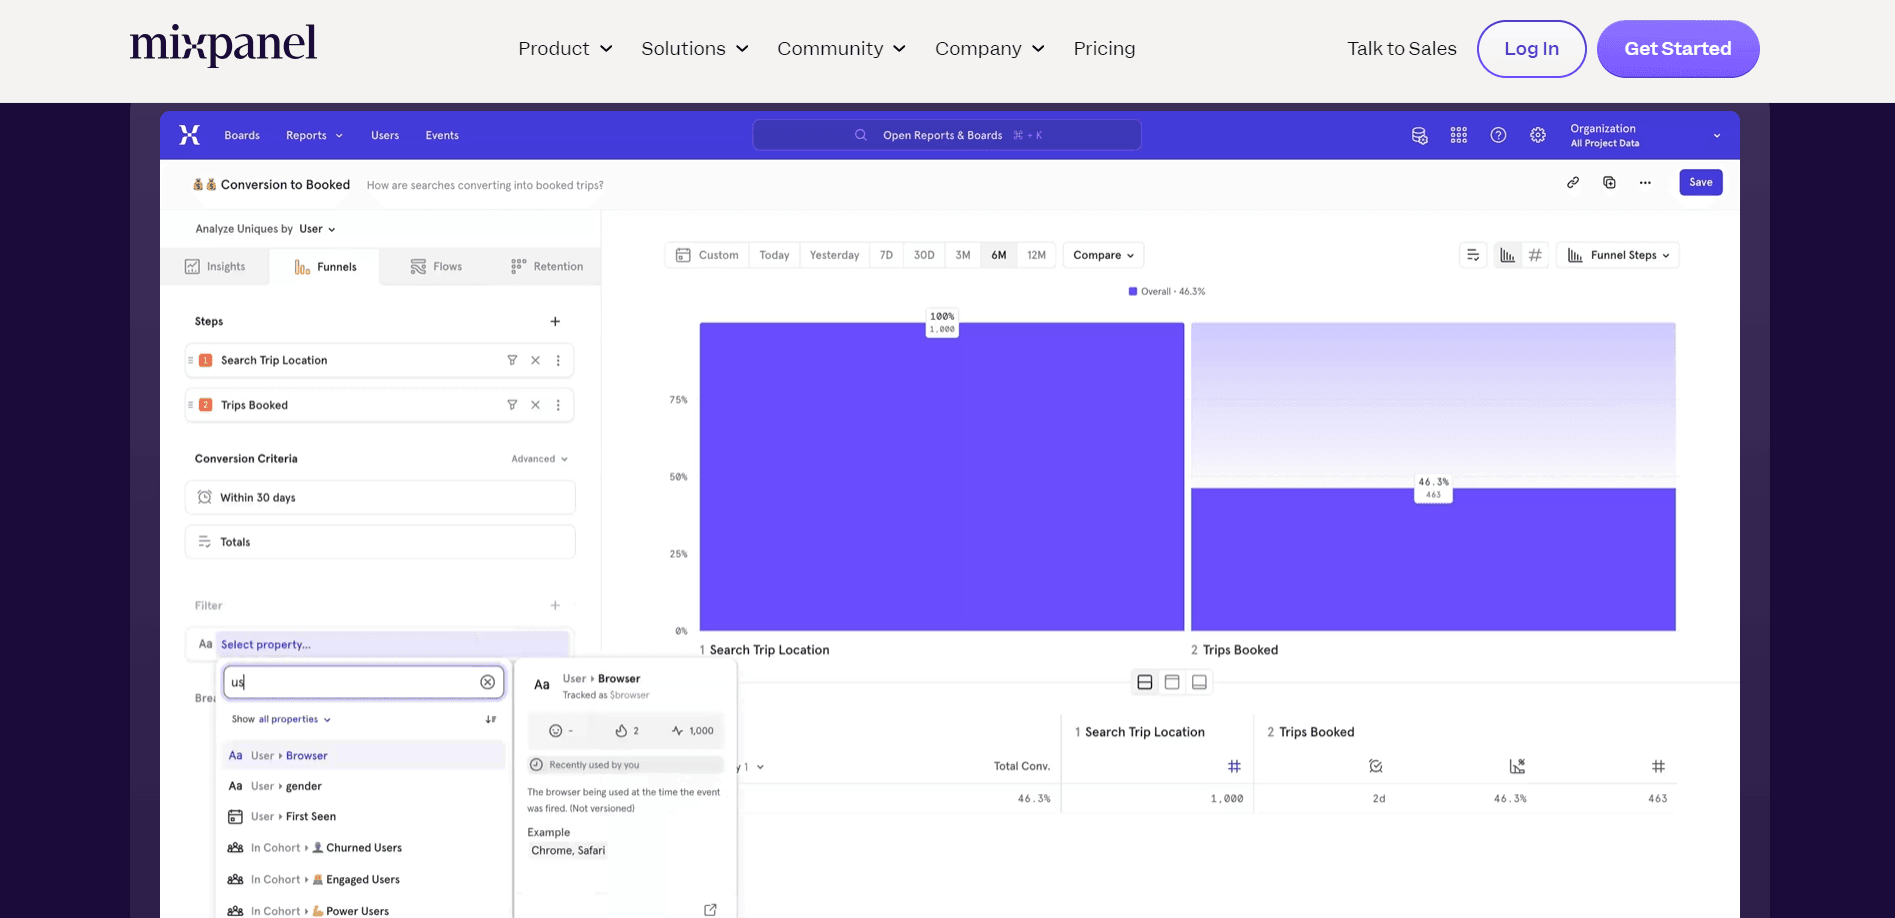Open the Compare dropdown above the chart
Screen dimensions: 1895x918
click(x=1102, y=255)
